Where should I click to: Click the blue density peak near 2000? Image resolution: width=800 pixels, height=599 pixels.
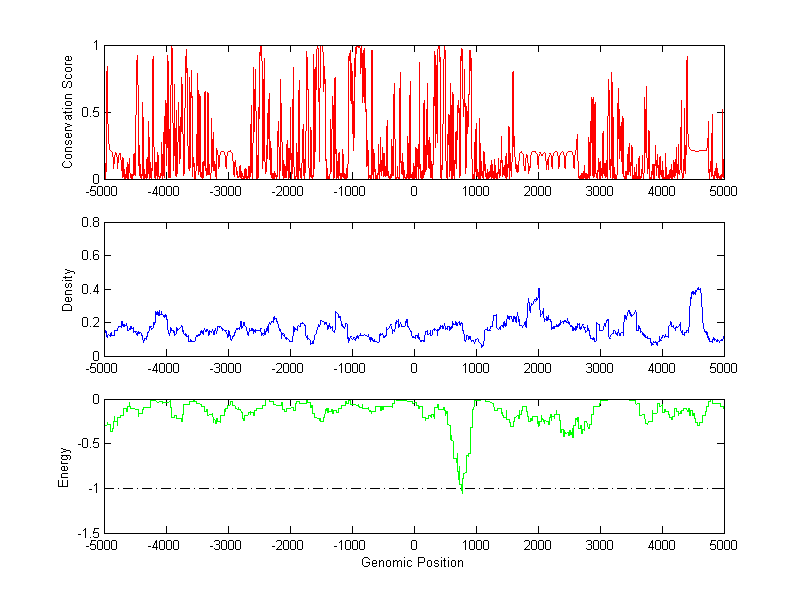[538, 291]
